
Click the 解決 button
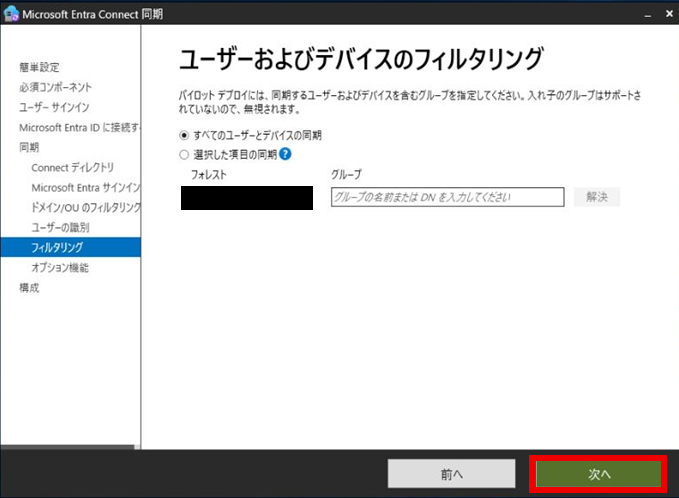click(597, 197)
